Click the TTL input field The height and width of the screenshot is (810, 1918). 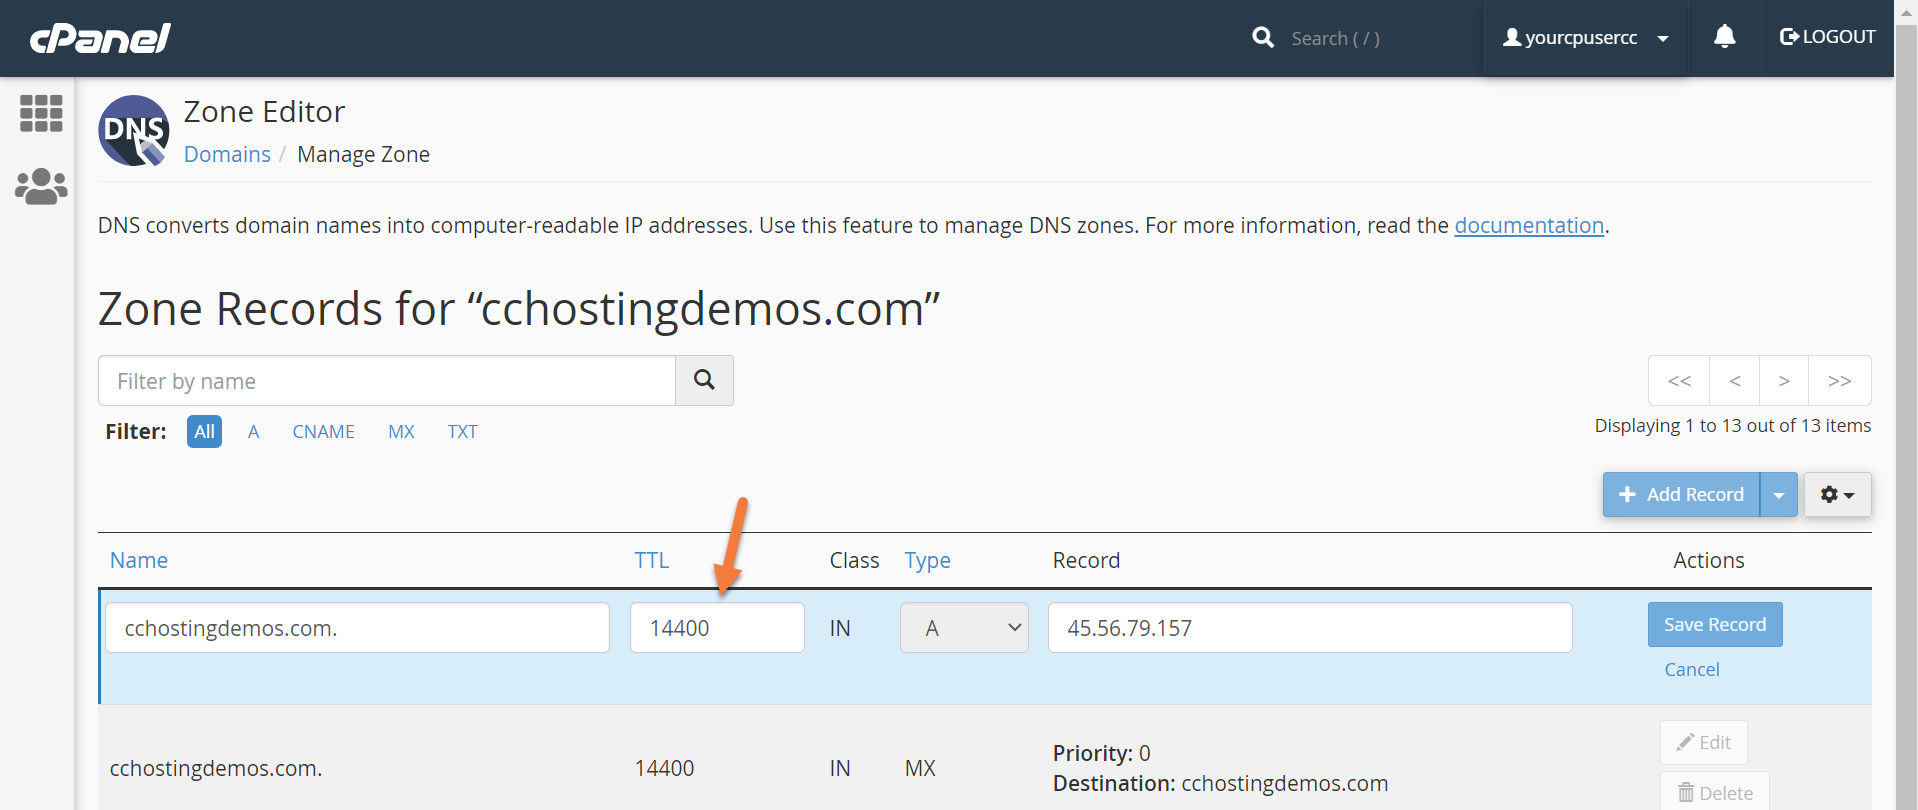pos(717,628)
